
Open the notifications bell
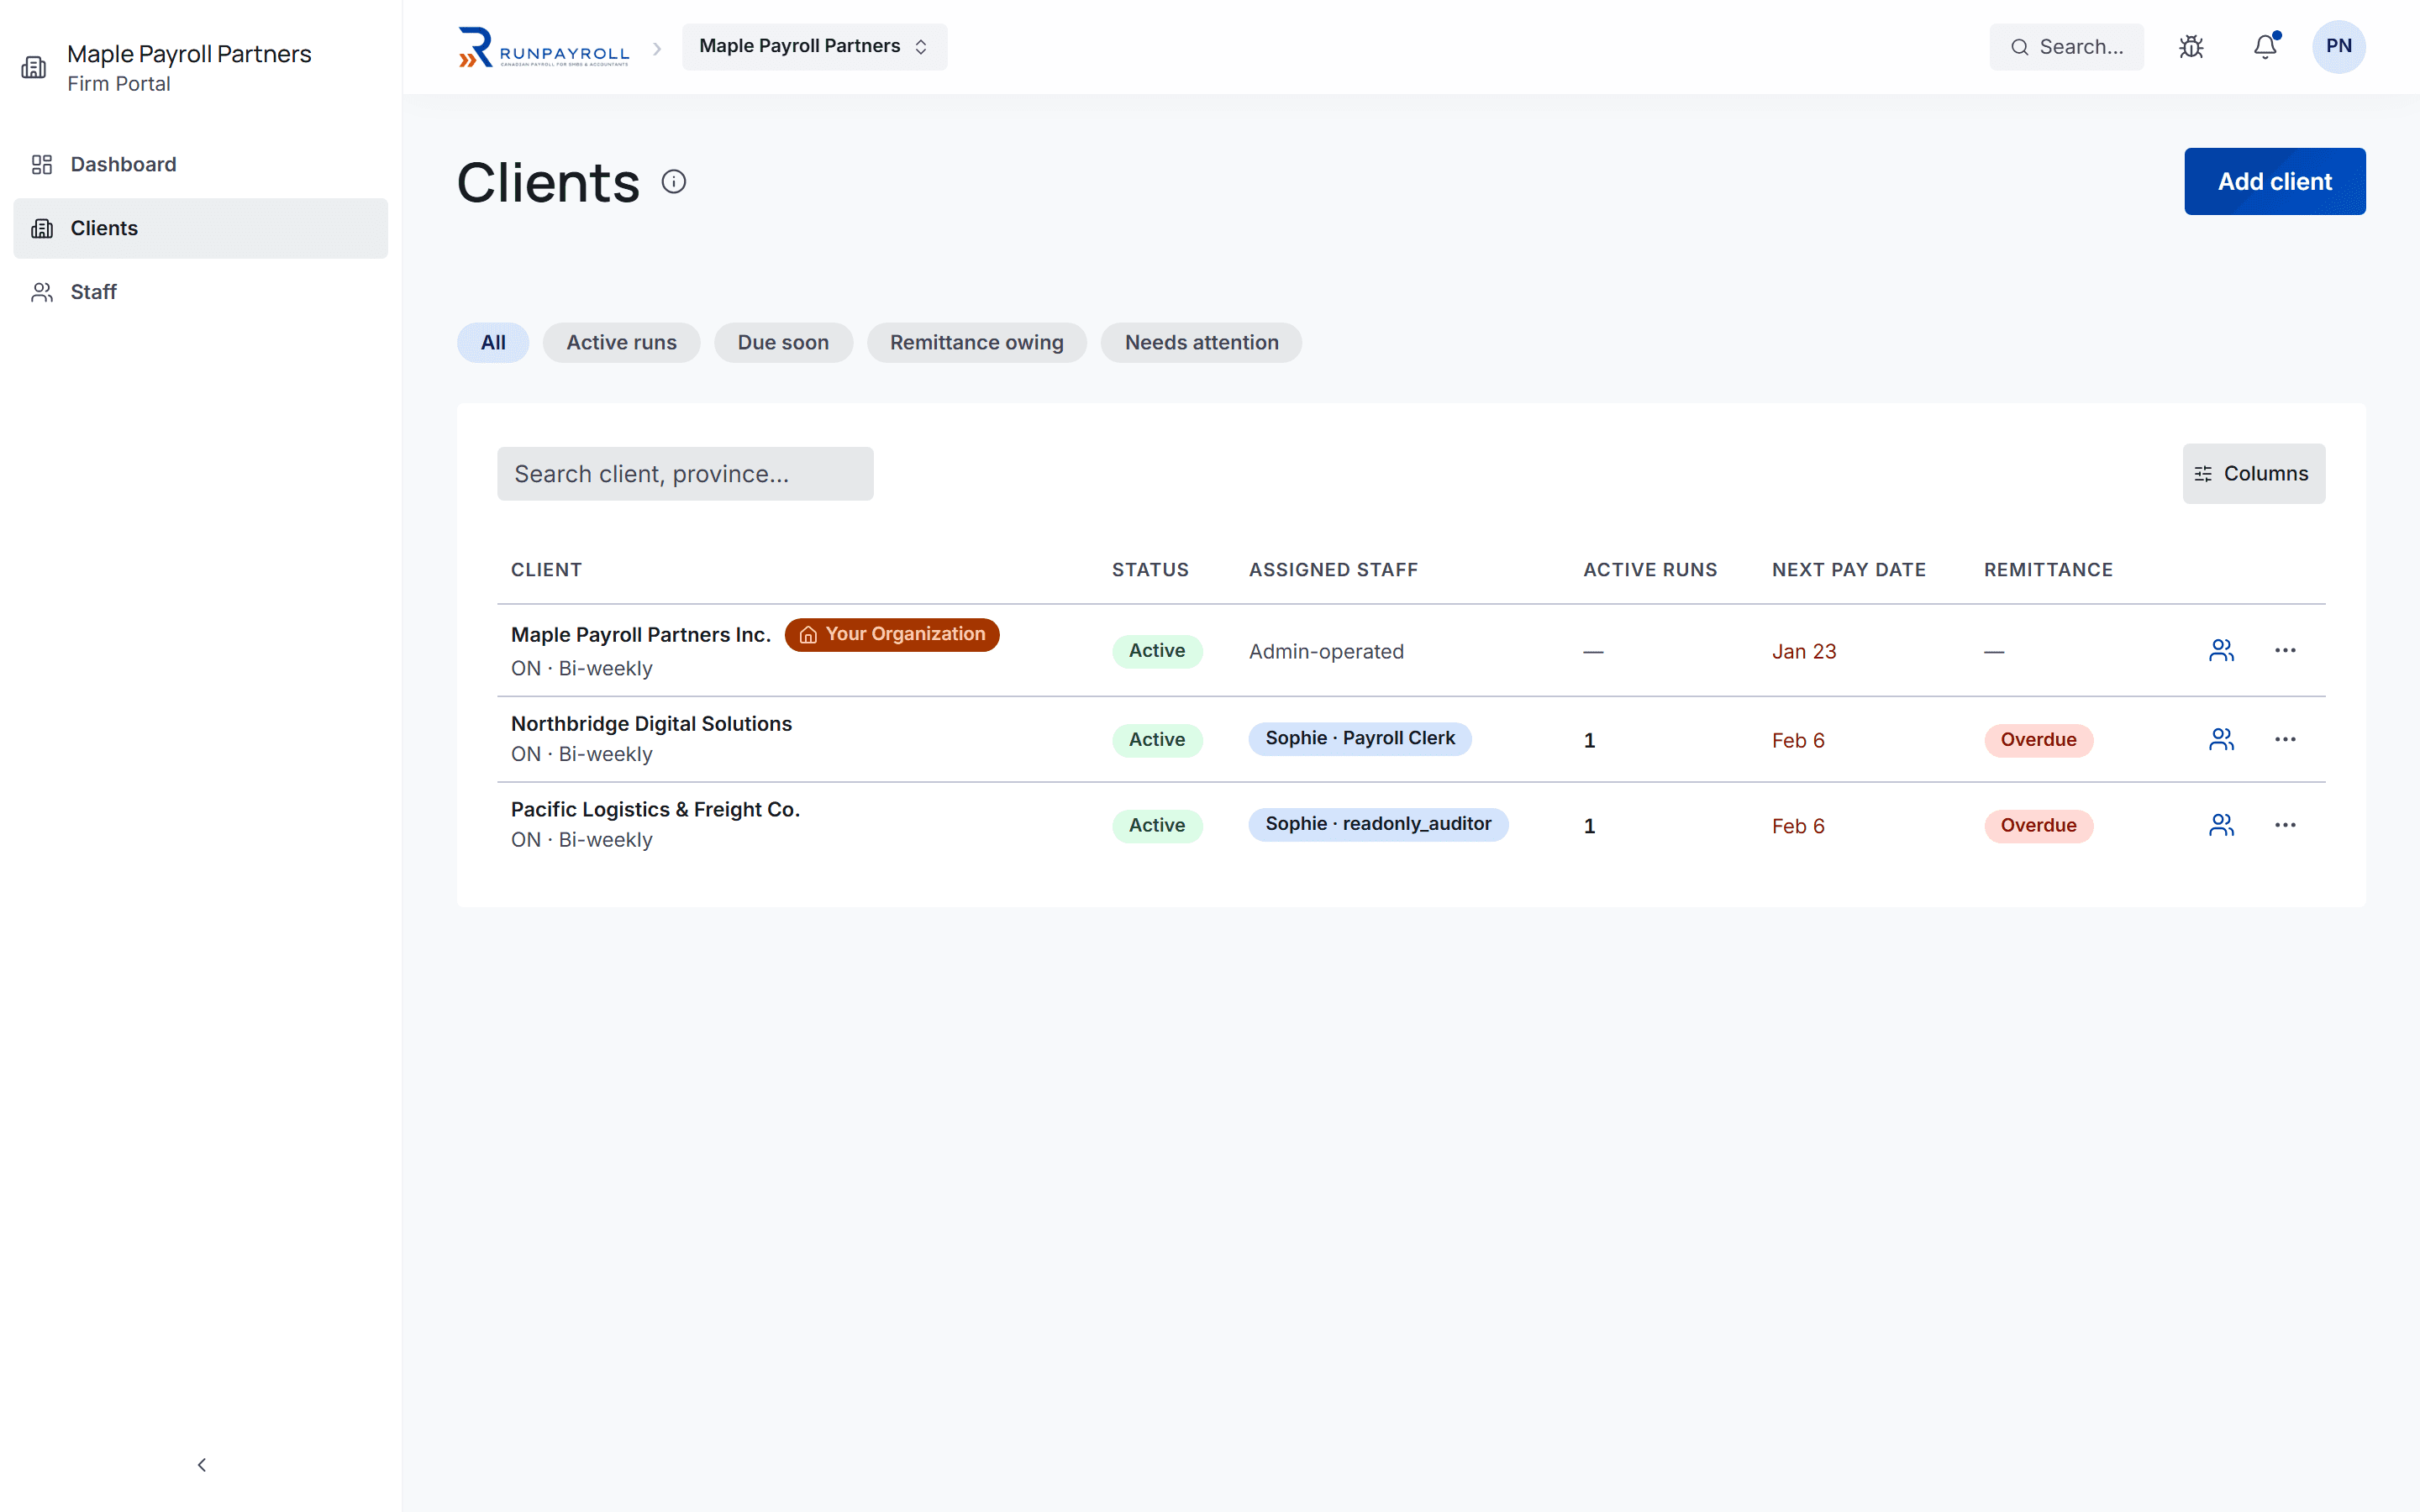(2265, 47)
